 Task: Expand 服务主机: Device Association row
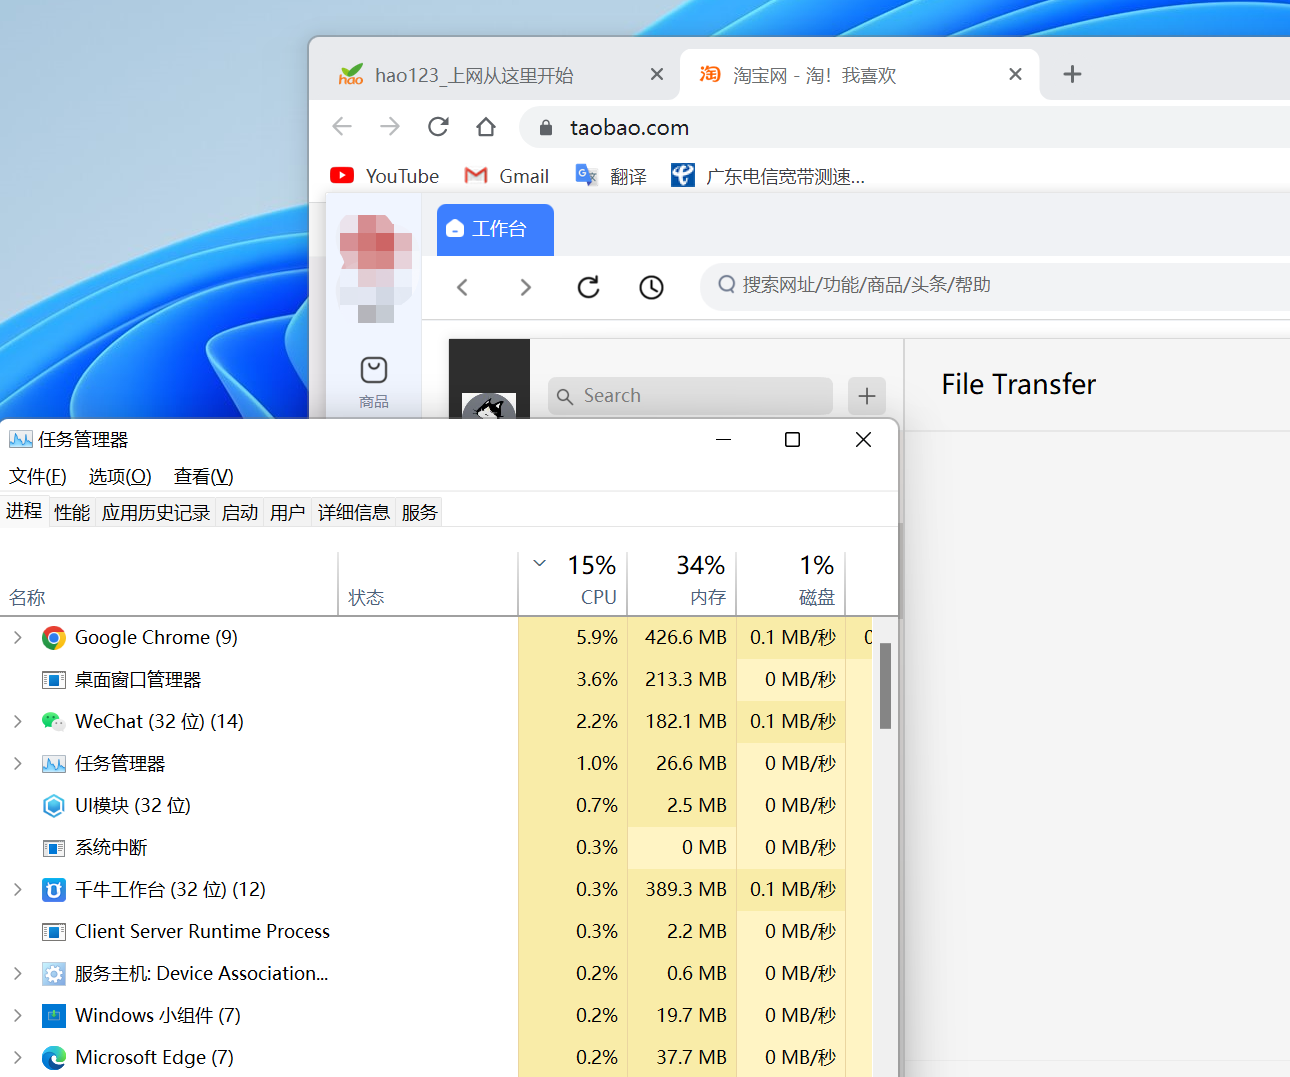point(17,973)
